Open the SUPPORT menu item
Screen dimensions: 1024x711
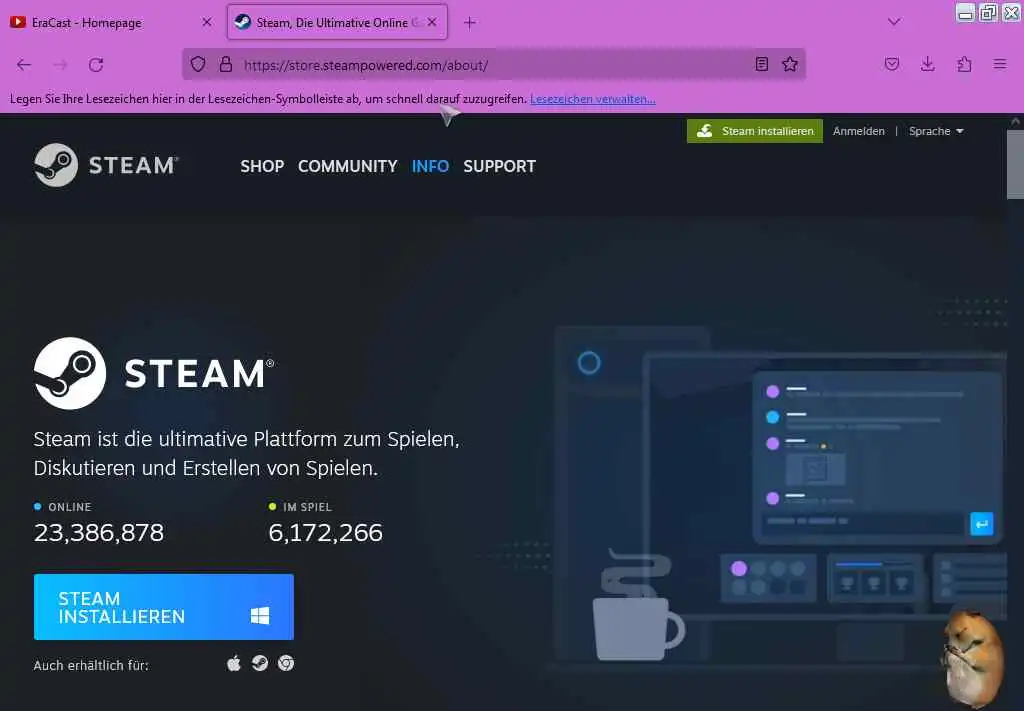tap(500, 166)
